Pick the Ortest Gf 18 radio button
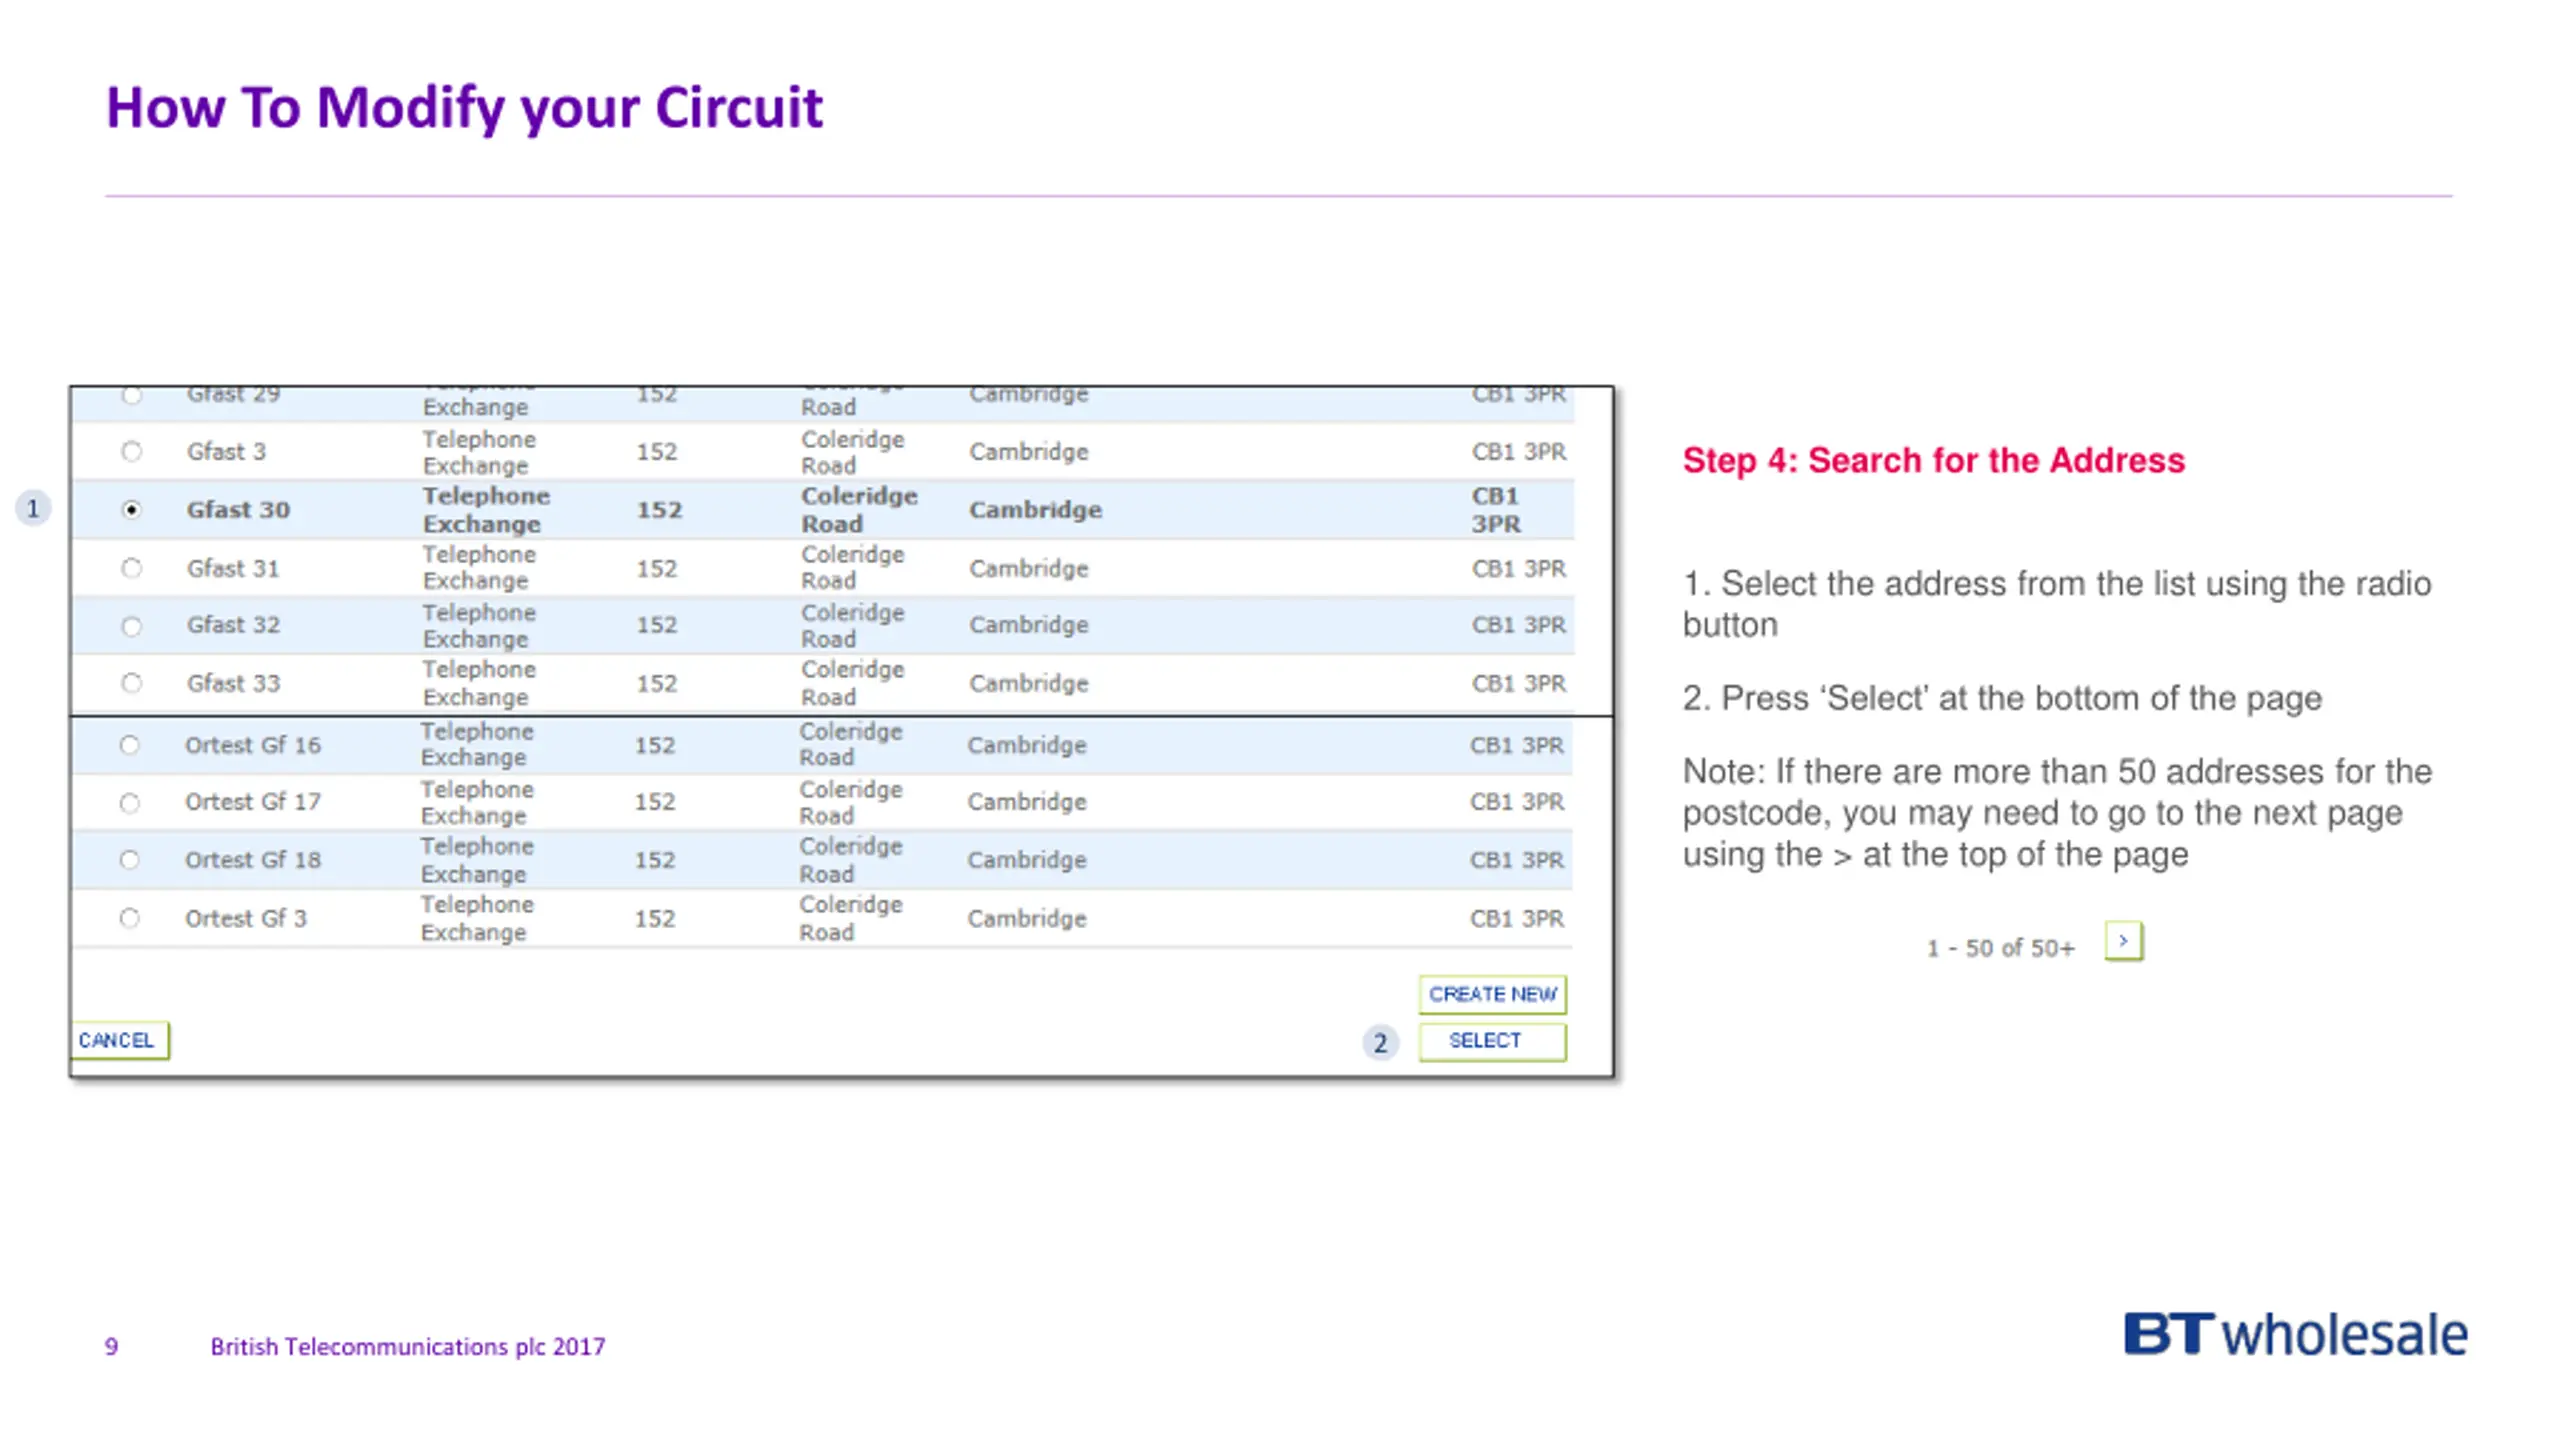The image size is (2560, 1430). point(129,860)
